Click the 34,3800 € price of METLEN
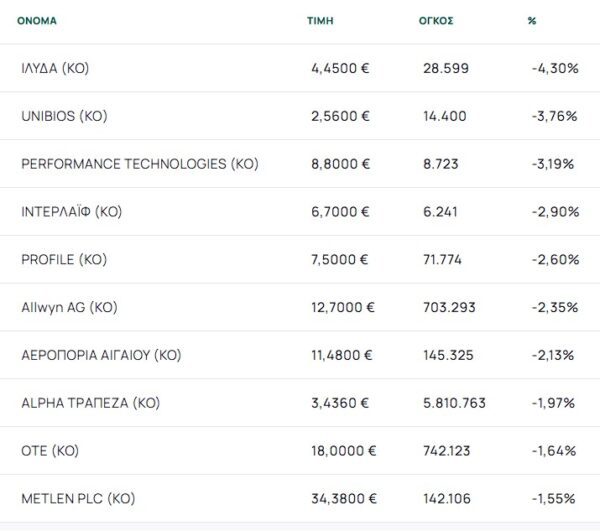600x531 pixels. [342, 498]
